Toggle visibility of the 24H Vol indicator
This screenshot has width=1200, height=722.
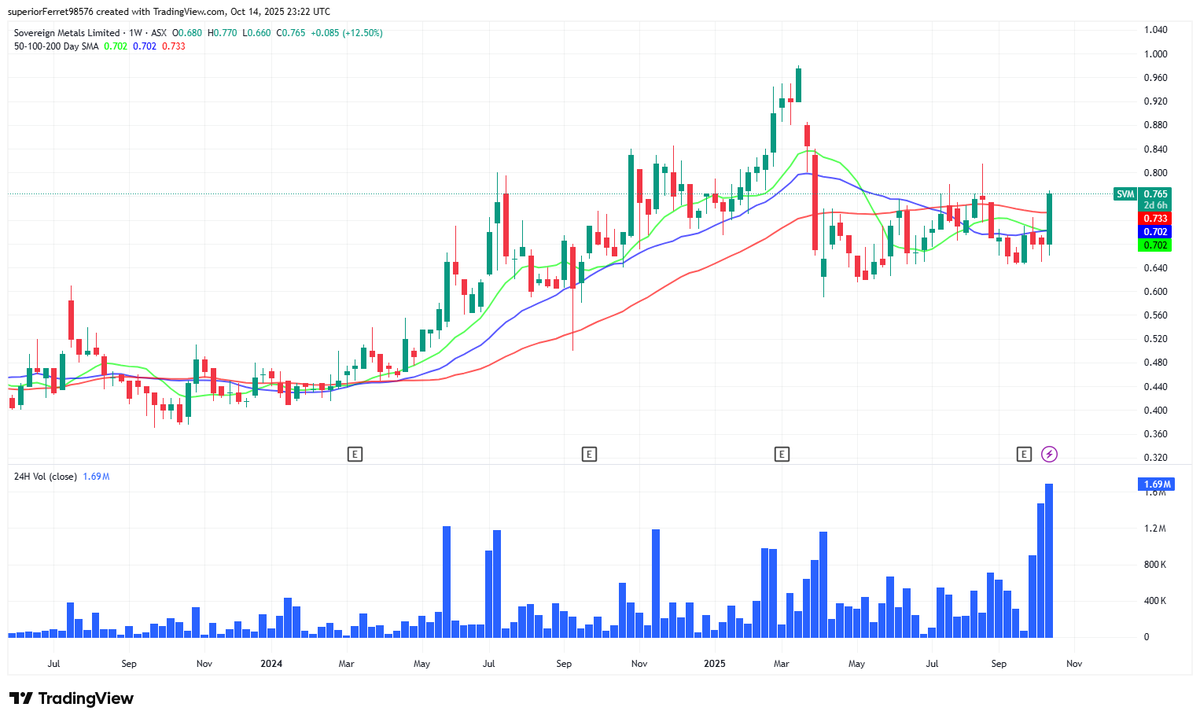[44, 477]
